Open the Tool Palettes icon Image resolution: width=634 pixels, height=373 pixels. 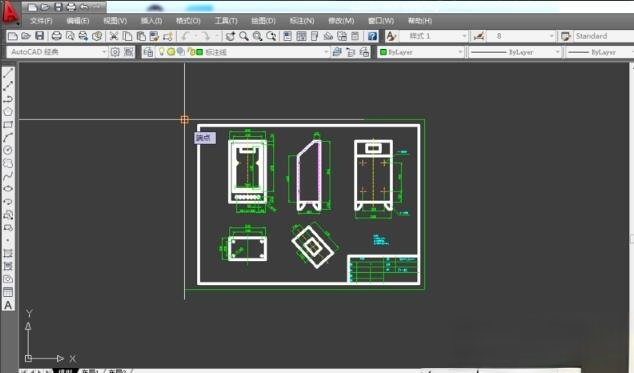pos(315,36)
